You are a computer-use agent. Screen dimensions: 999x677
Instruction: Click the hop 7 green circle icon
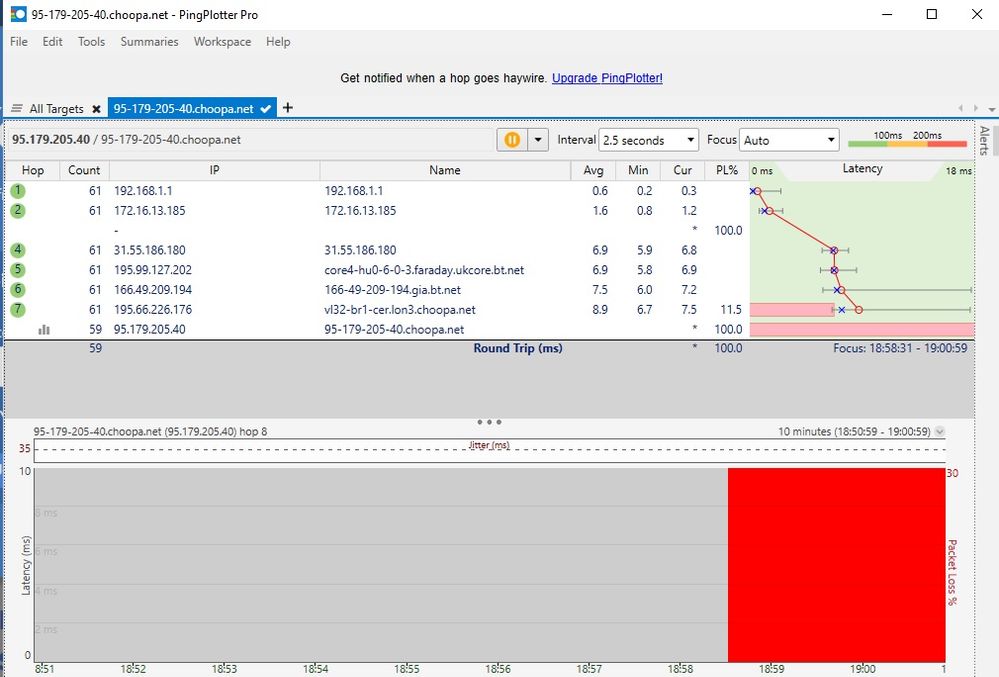(18, 309)
